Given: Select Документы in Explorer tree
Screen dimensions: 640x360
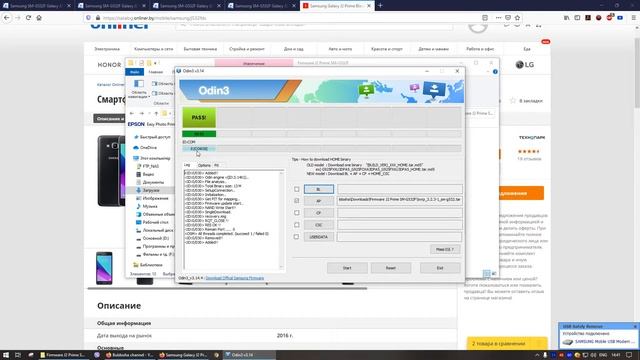Looking at the screenshot, I should 153,182.
